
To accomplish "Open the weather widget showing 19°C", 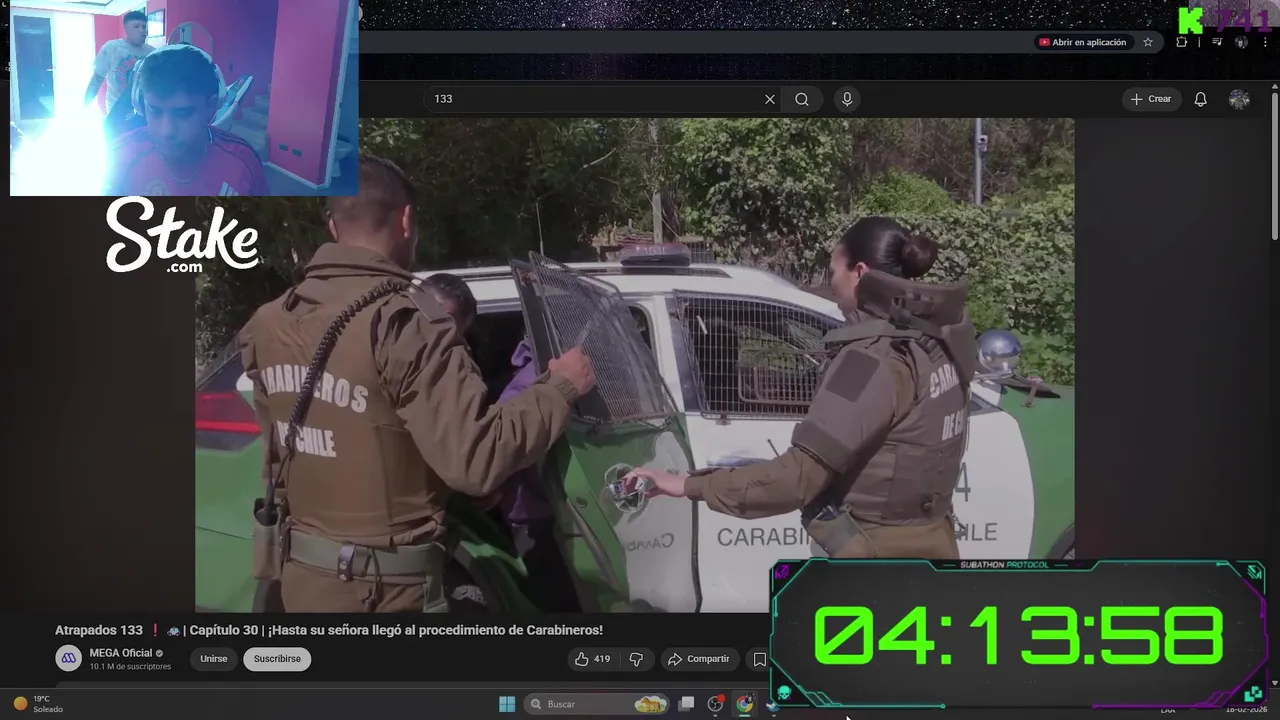I will click(x=38, y=704).
